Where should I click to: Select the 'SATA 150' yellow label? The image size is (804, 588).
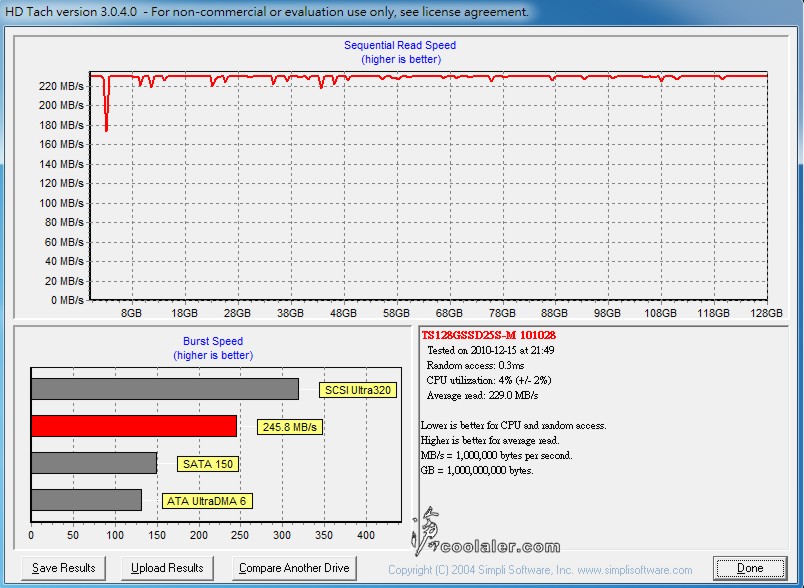click(x=208, y=464)
